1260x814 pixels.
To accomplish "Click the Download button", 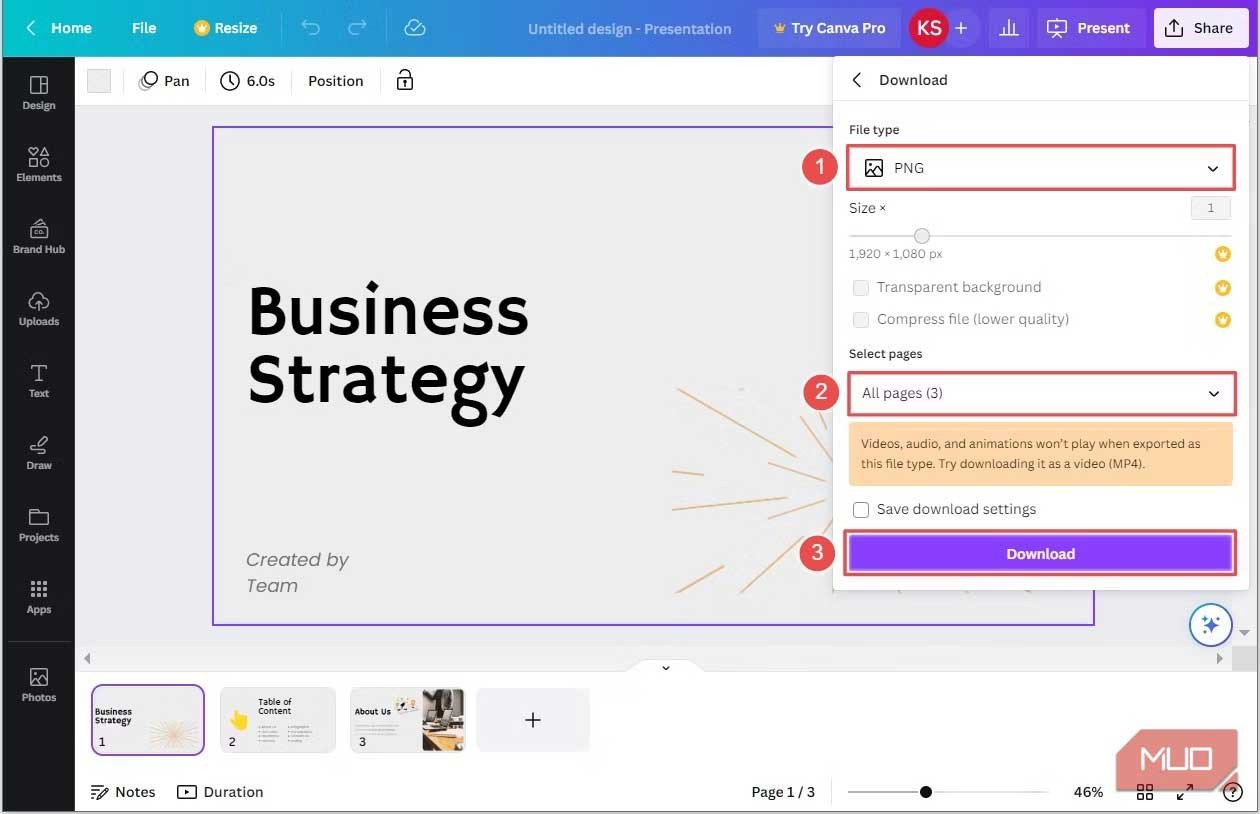I will click(x=1041, y=553).
